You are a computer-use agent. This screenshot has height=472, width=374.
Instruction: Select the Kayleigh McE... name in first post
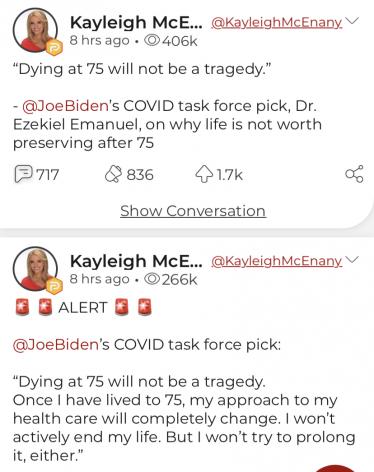click(x=136, y=23)
